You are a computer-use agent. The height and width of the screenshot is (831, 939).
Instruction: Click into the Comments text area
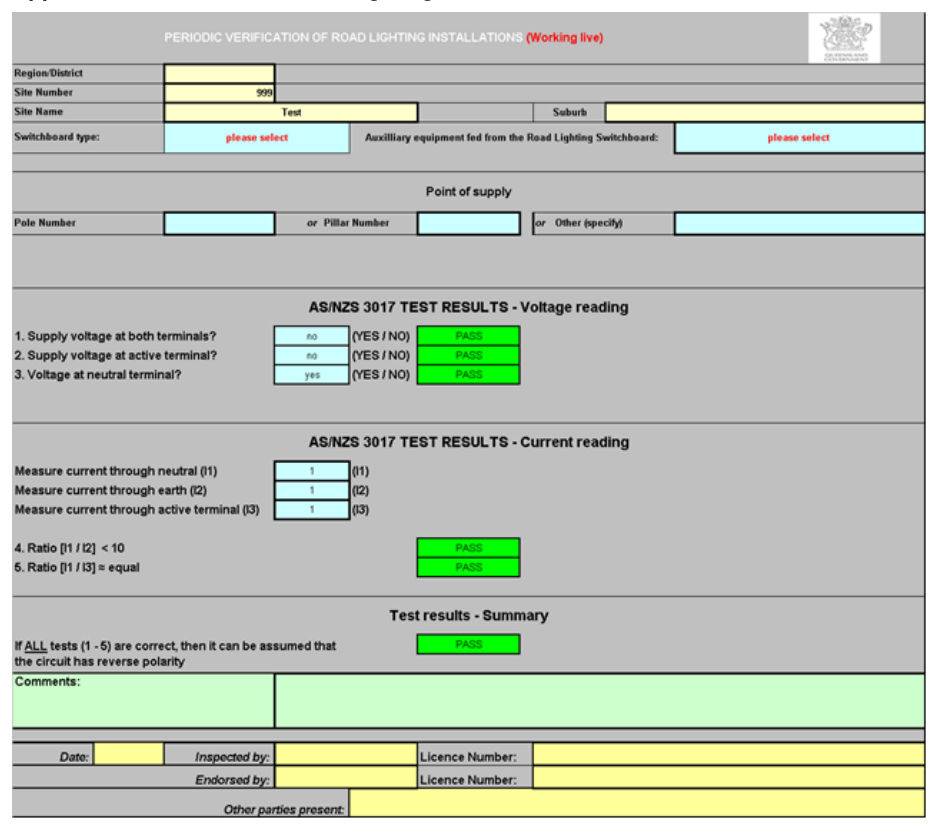[599, 700]
